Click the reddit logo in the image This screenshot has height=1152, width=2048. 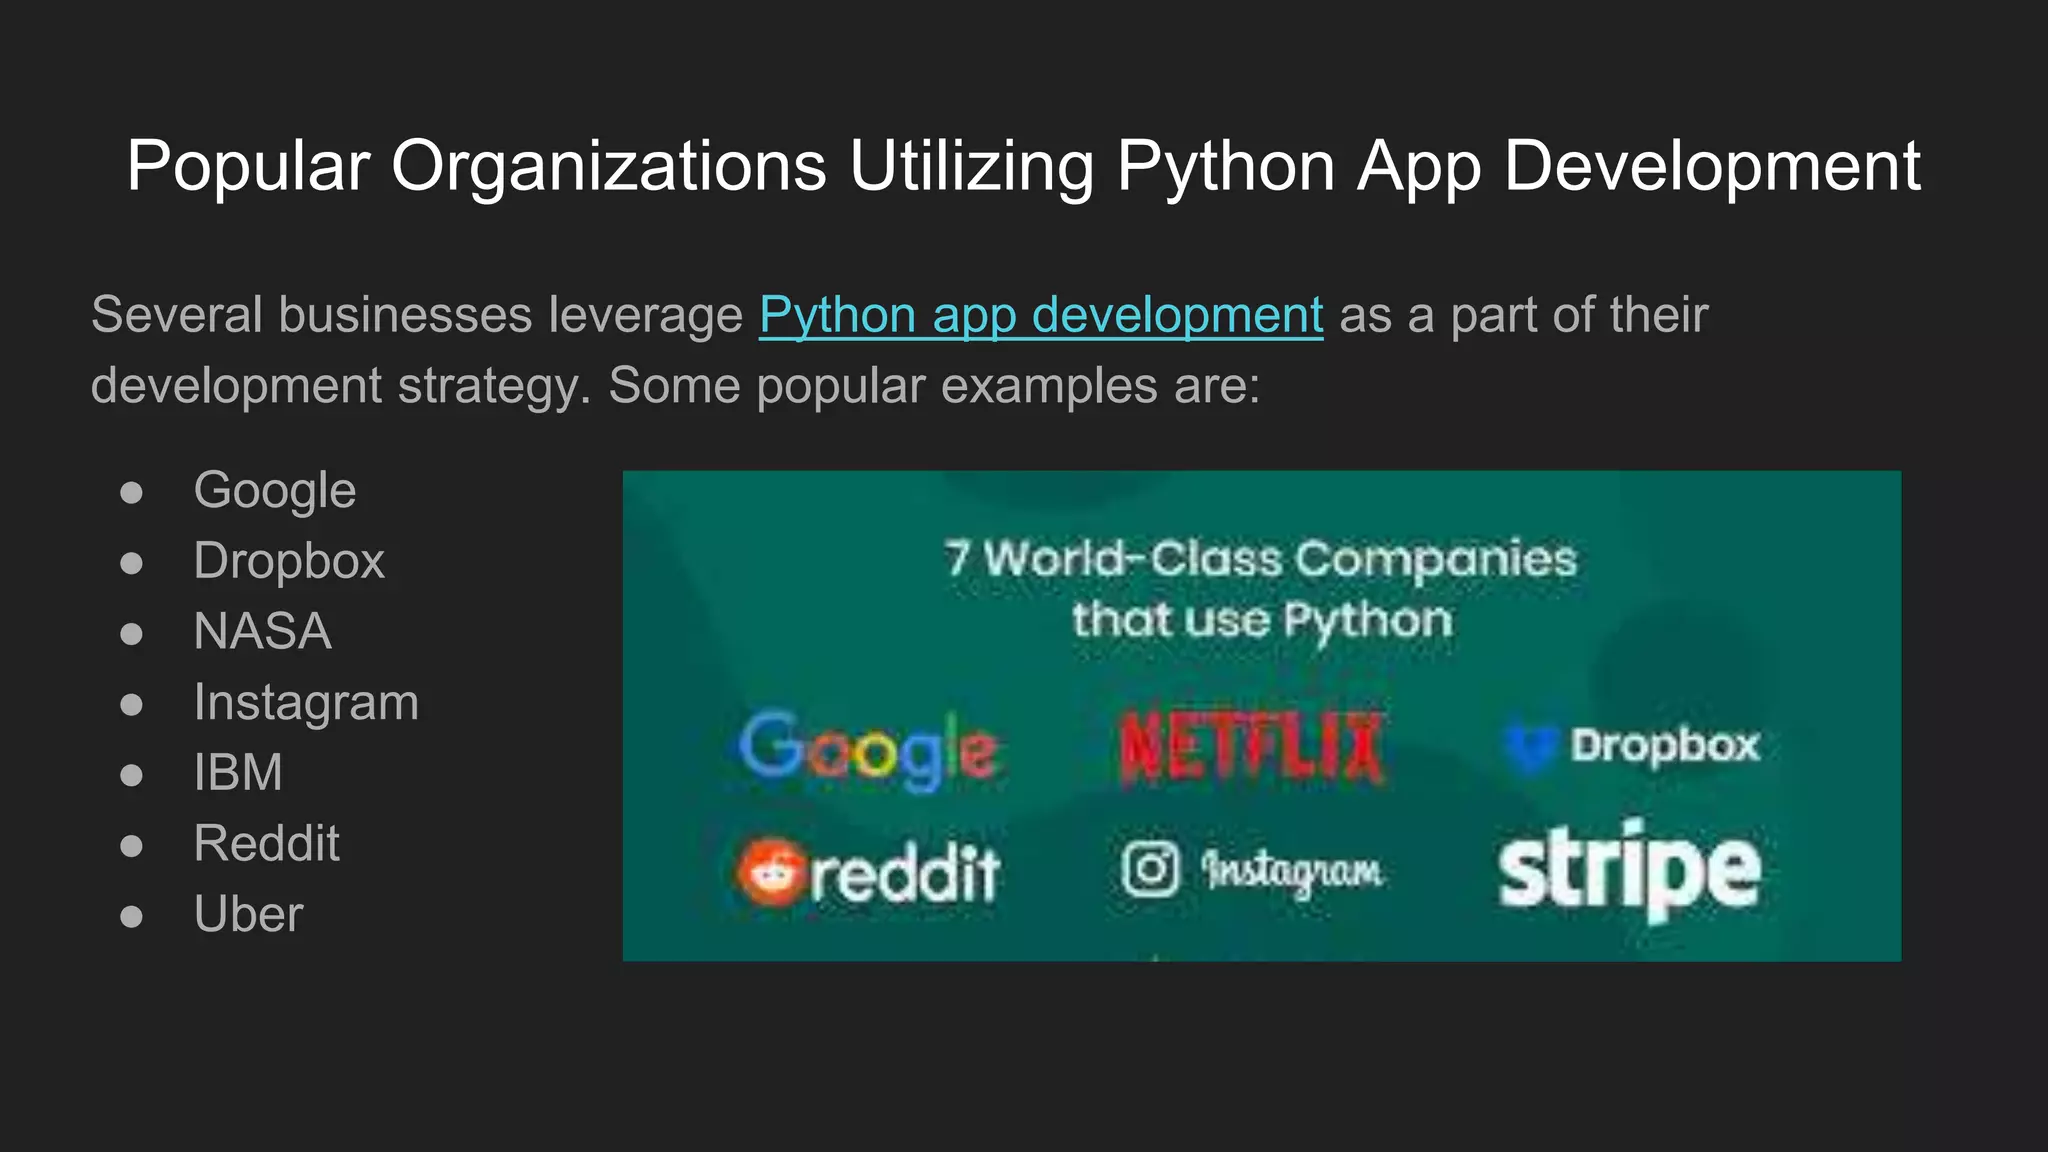868,873
